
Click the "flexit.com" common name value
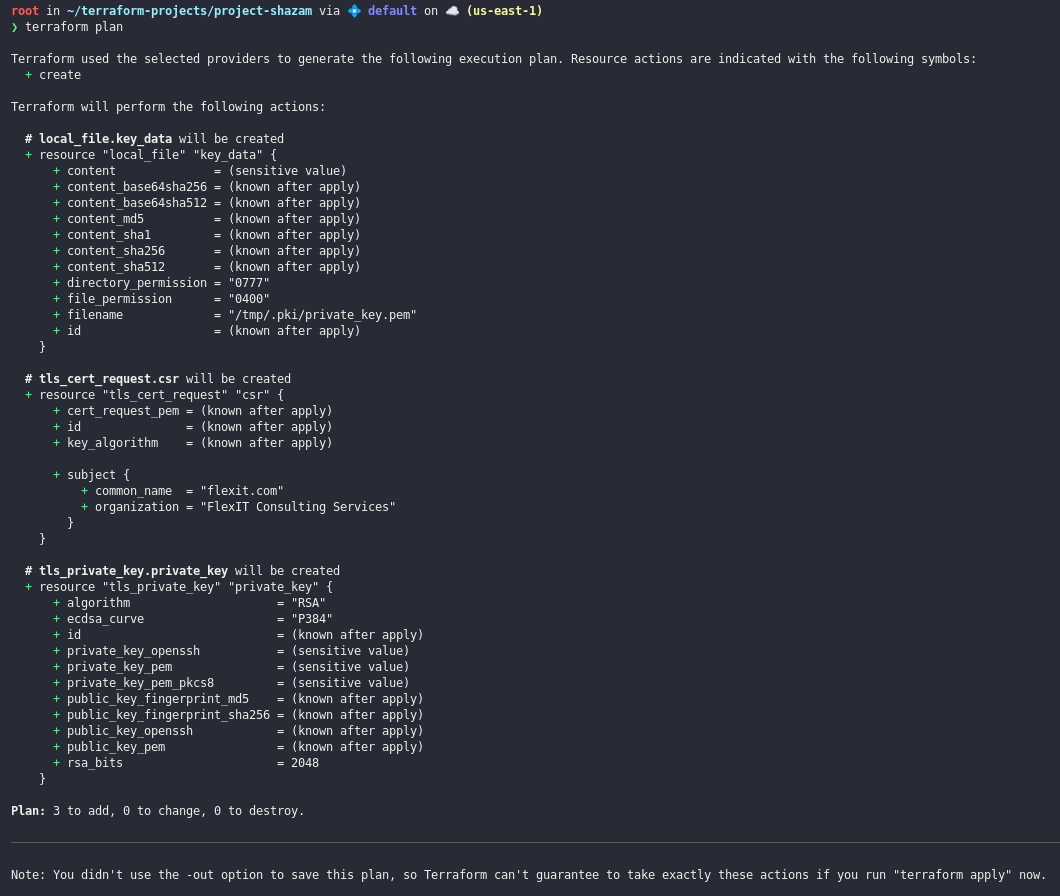[x=242, y=491]
